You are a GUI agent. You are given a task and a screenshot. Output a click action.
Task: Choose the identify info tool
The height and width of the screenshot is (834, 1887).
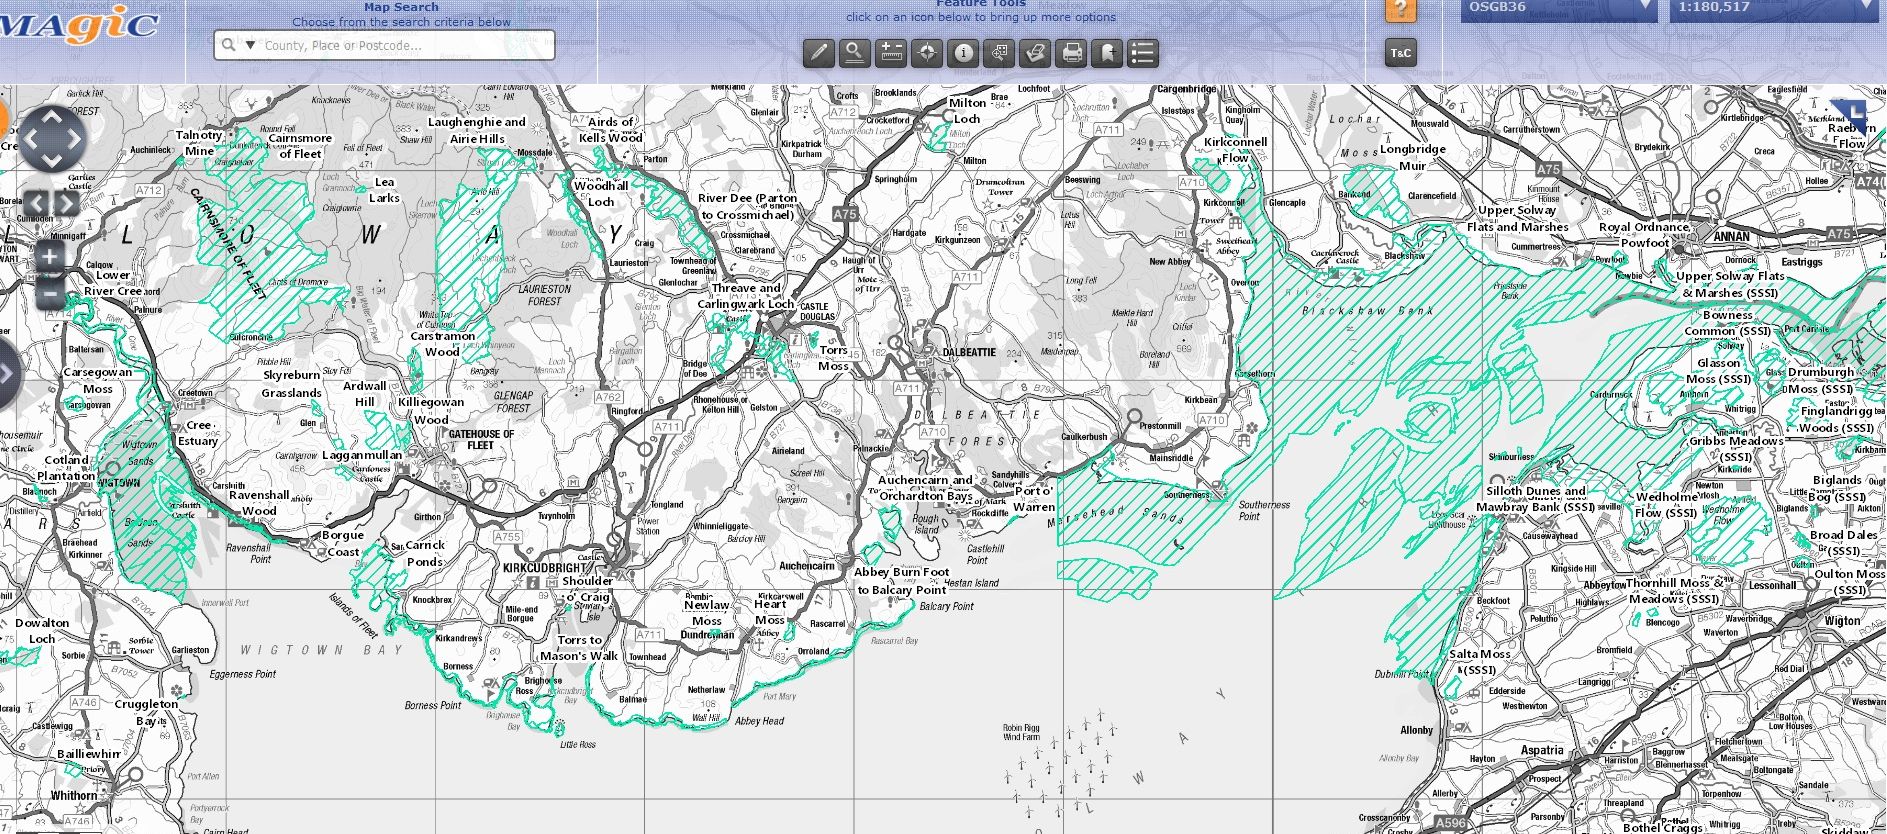click(x=962, y=53)
